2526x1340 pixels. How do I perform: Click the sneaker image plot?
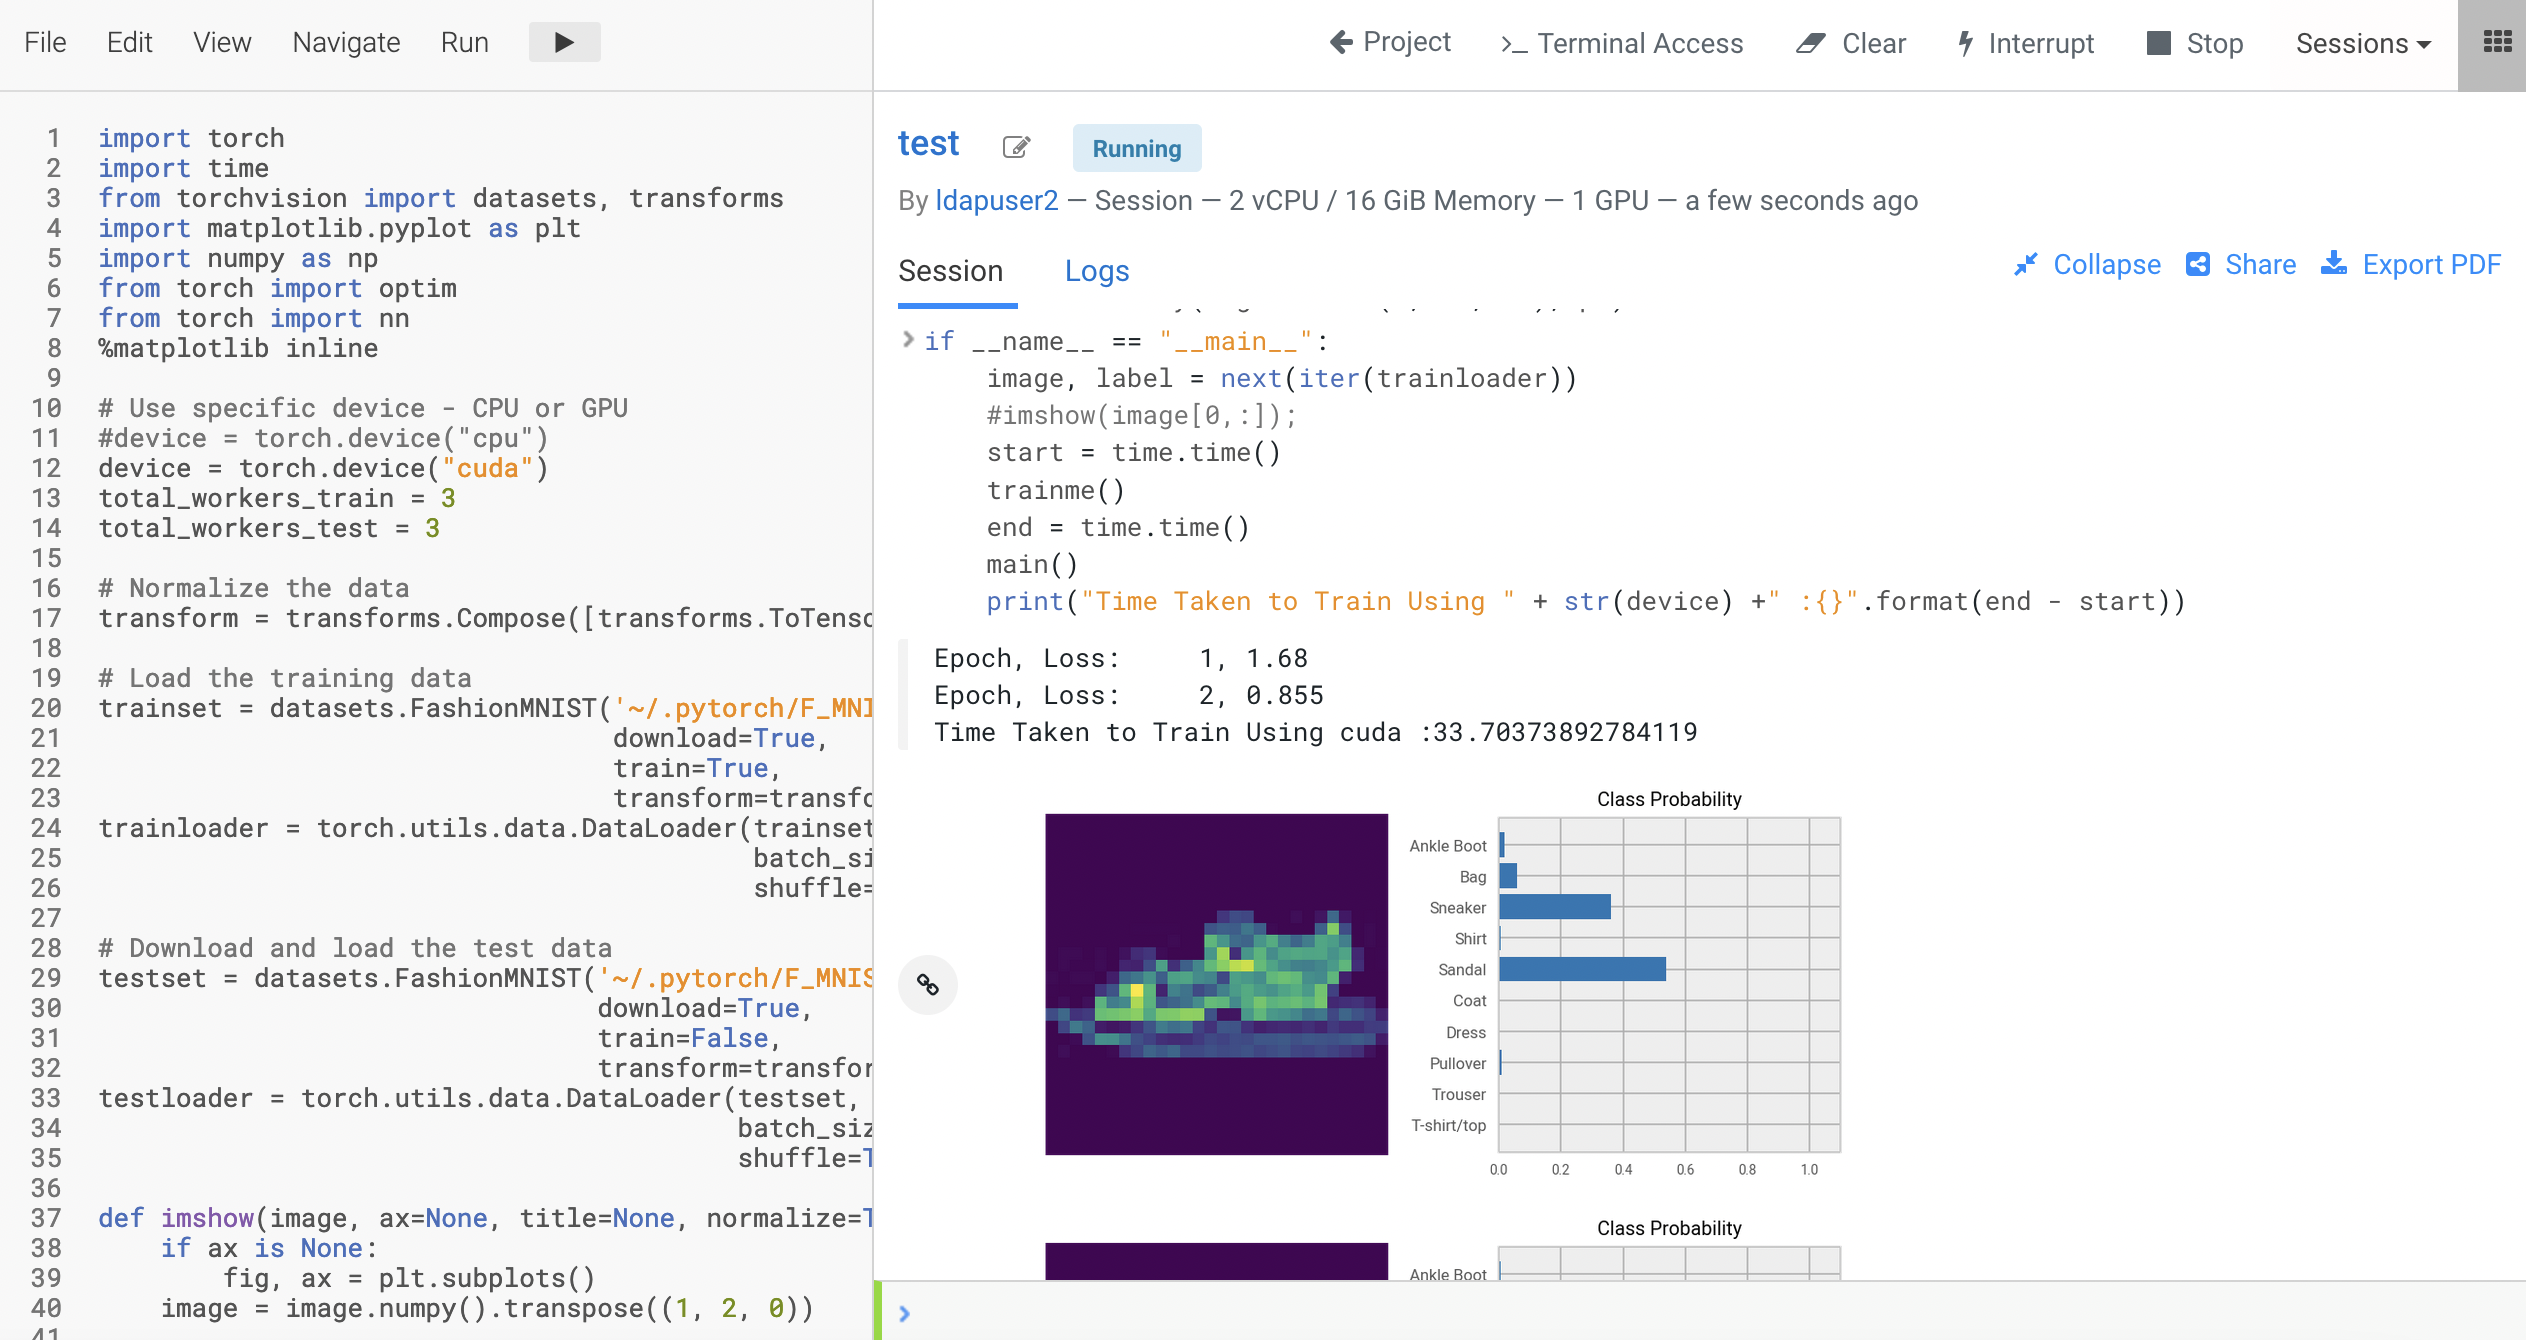[1216, 985]
